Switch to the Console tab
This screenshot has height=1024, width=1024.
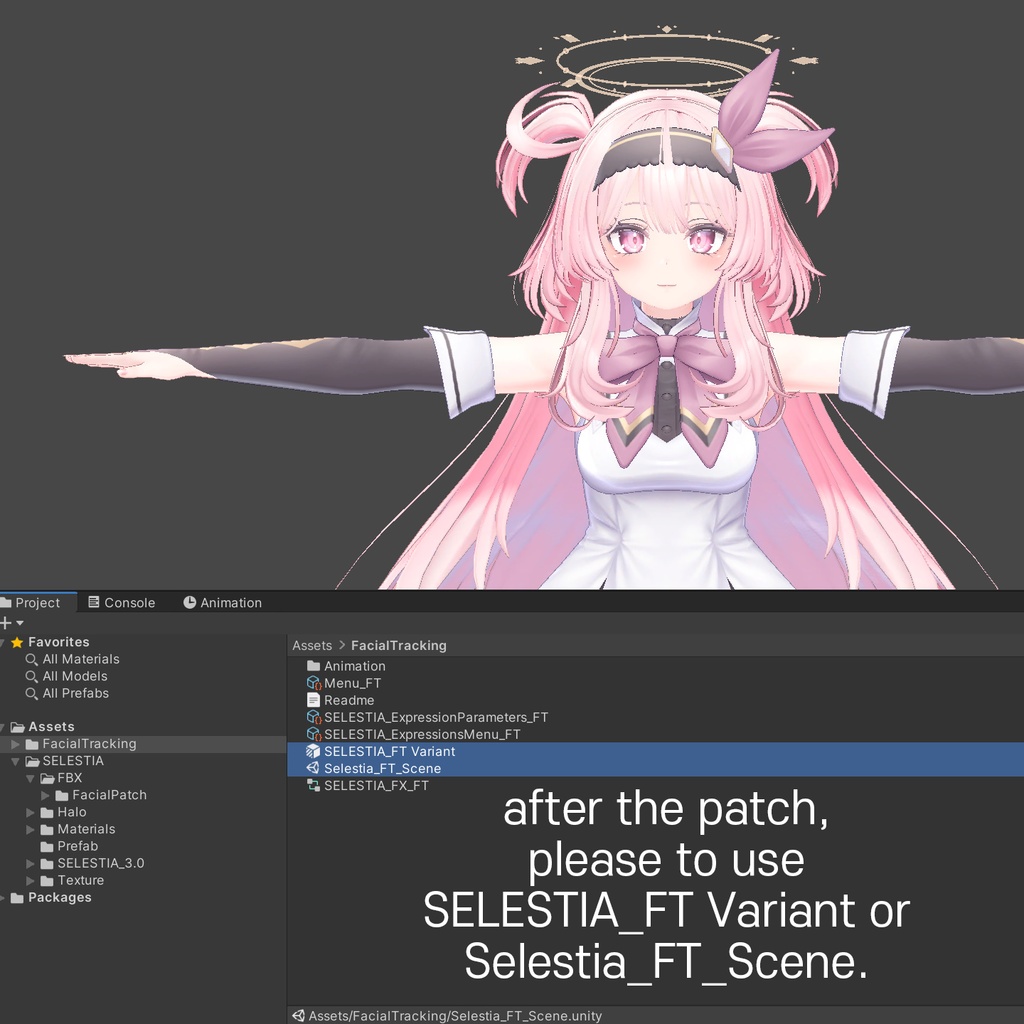(123, 602)
